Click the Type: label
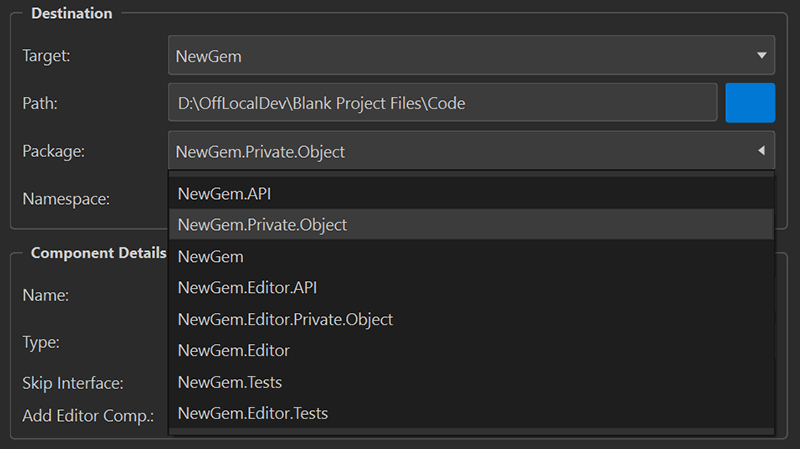Image resolution: width=800 pixels, height=449 pixels. (x=41, y=342)
